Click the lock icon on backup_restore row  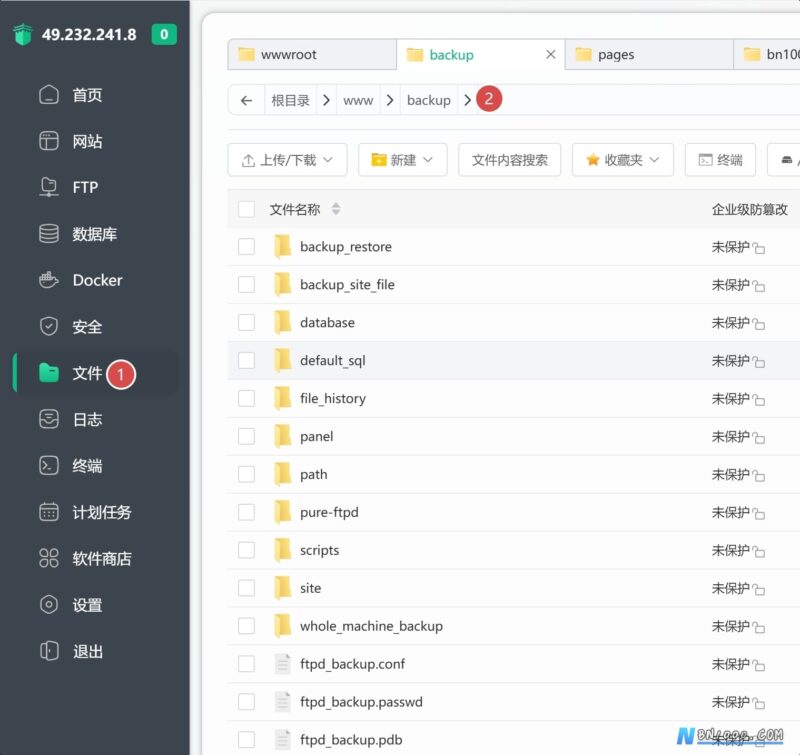(759, 248)
